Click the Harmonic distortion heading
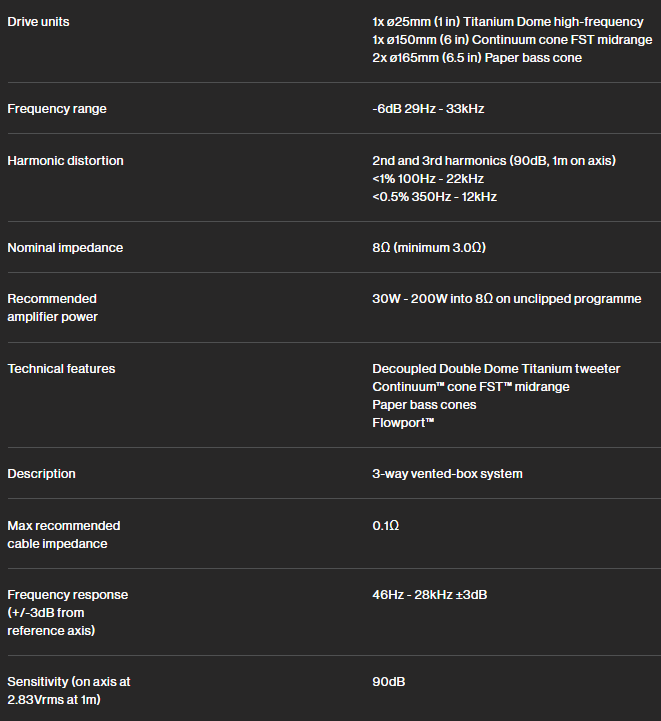Screen dimensions: 661x721 pyautogui.click(x=65, y=160)
